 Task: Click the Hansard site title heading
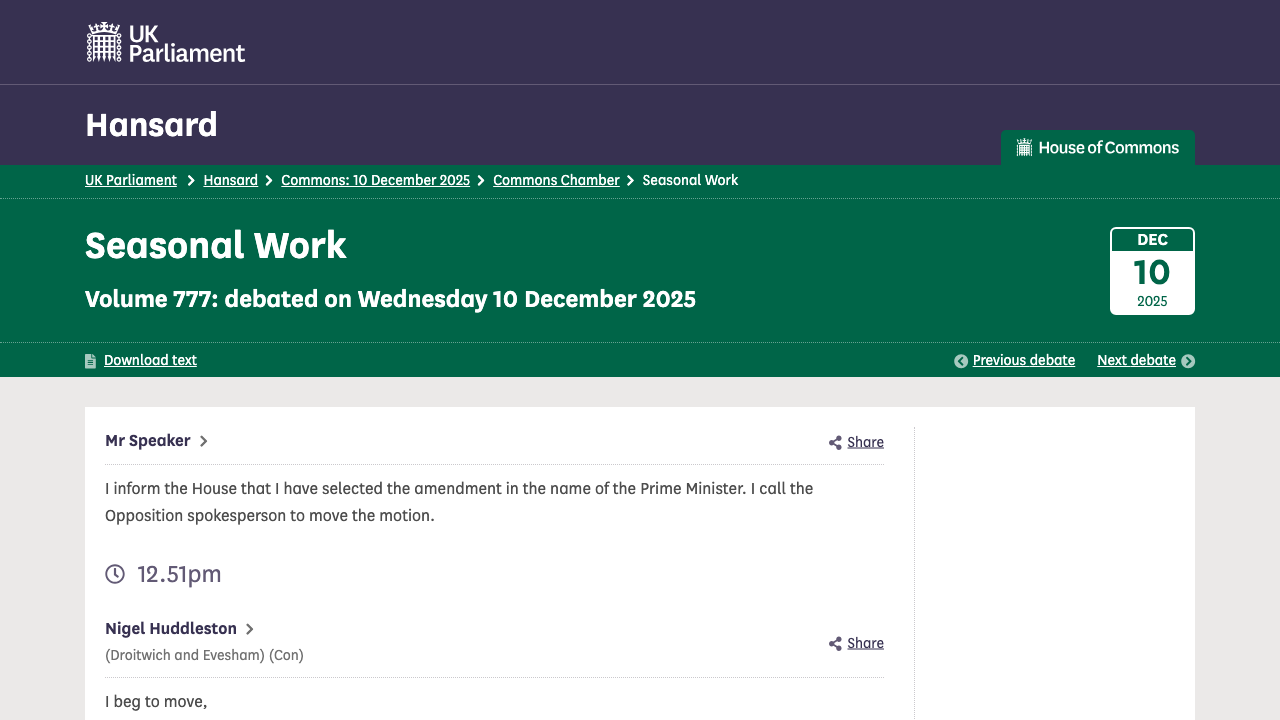(x=151, y=125)
